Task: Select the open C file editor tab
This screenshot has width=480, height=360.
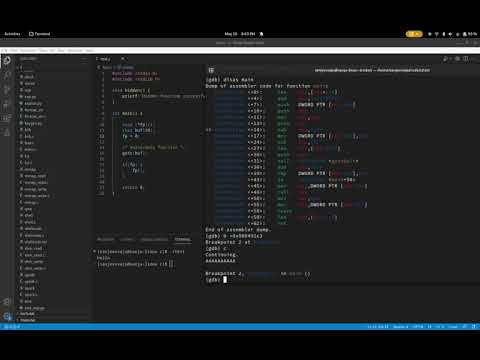Action: [106, 59]
